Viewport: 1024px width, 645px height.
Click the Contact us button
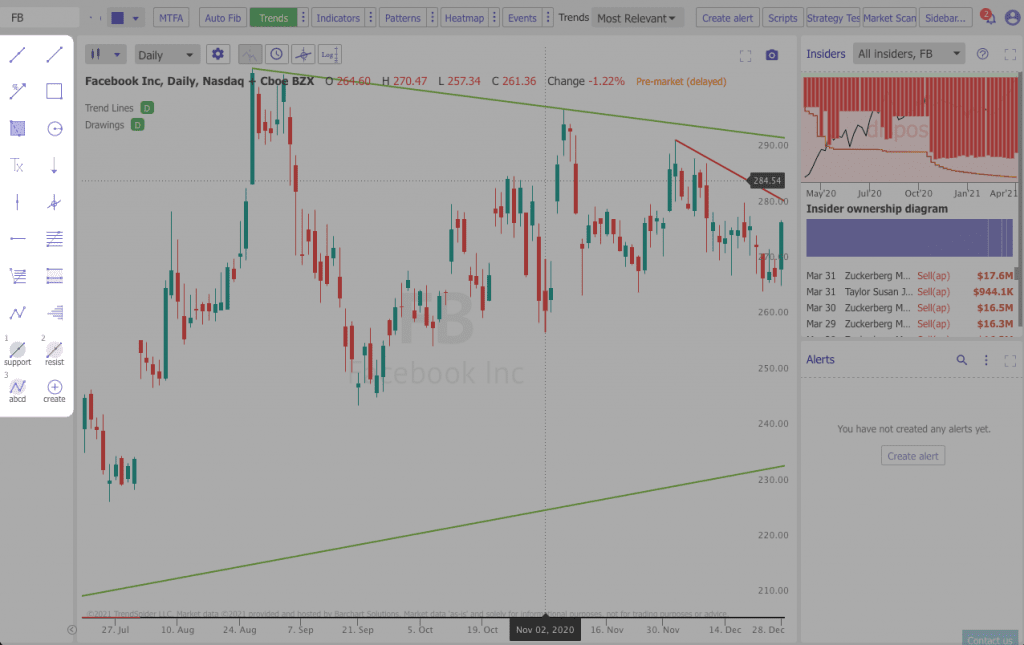coord(989,639)
